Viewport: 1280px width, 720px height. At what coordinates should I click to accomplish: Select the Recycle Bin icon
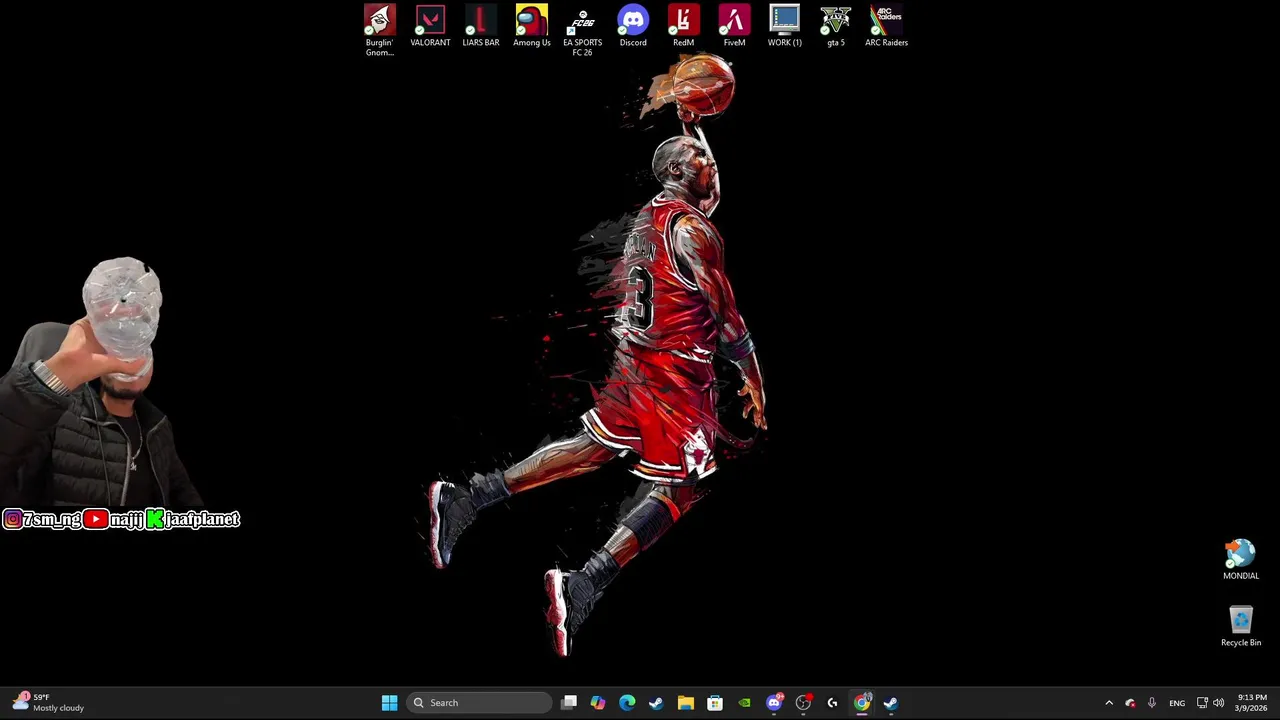point(1241,626)
